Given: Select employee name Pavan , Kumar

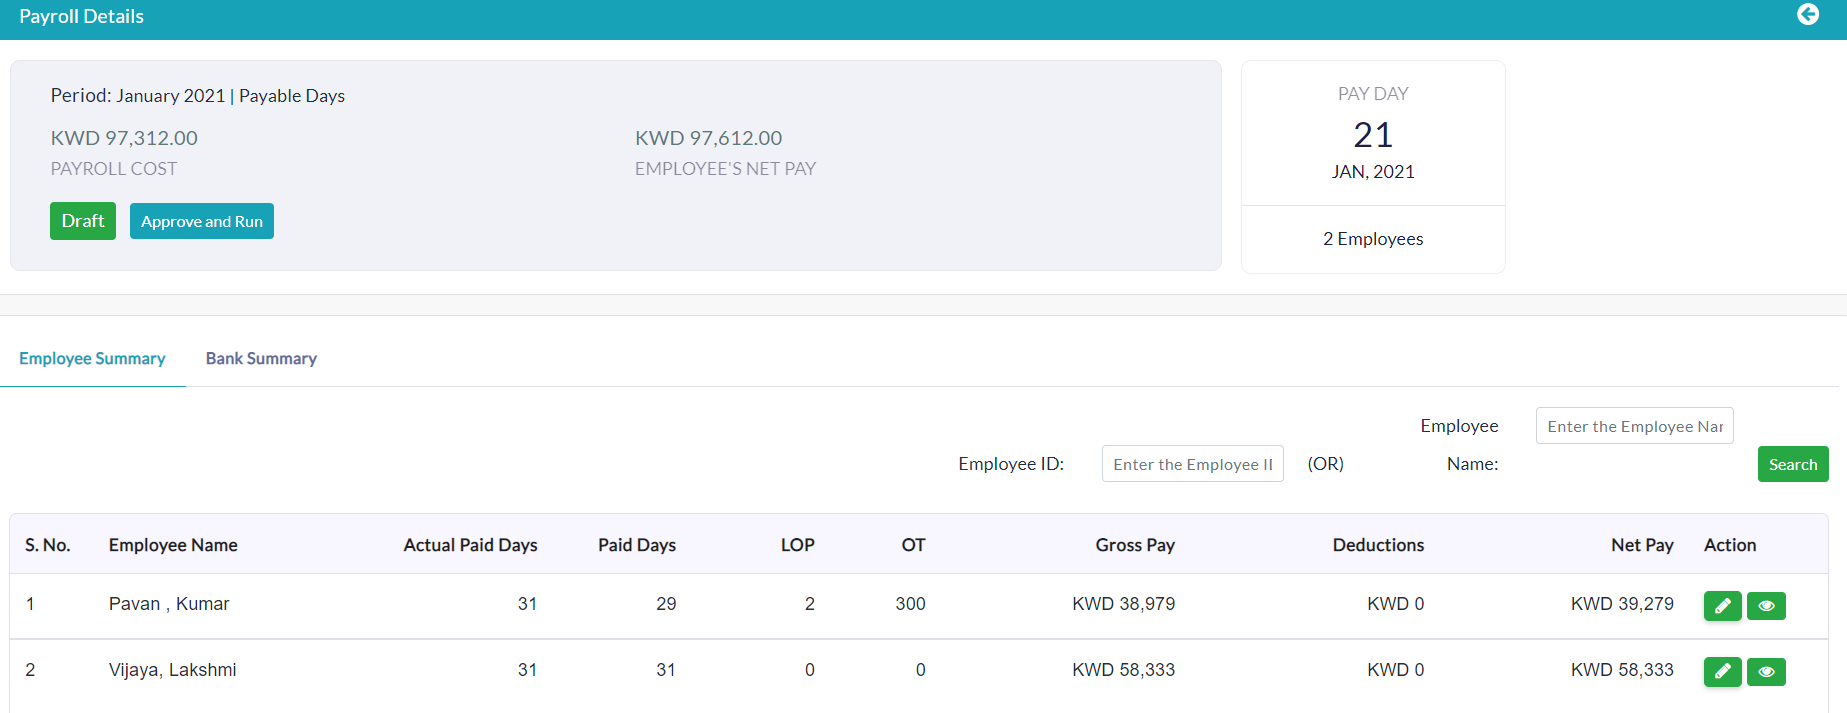Looking at the screenshot, I should [x=169, y=604].
